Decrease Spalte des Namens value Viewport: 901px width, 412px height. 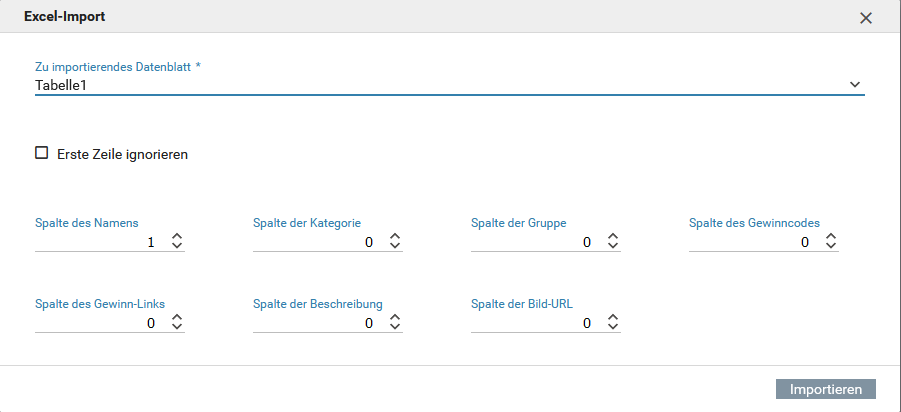point(177,246)
